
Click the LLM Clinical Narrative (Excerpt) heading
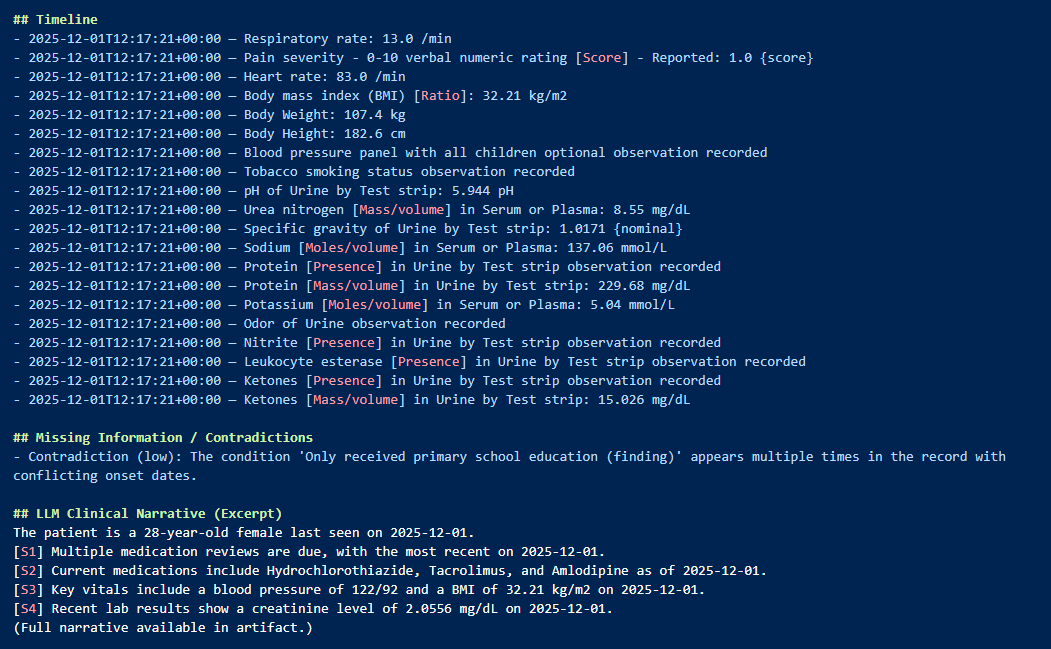click(x=148, y=513)
